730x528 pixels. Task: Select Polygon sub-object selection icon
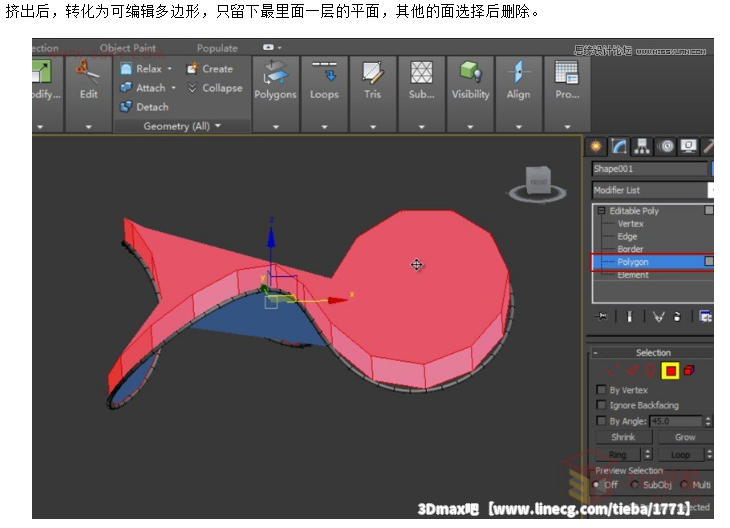(670, 371)
